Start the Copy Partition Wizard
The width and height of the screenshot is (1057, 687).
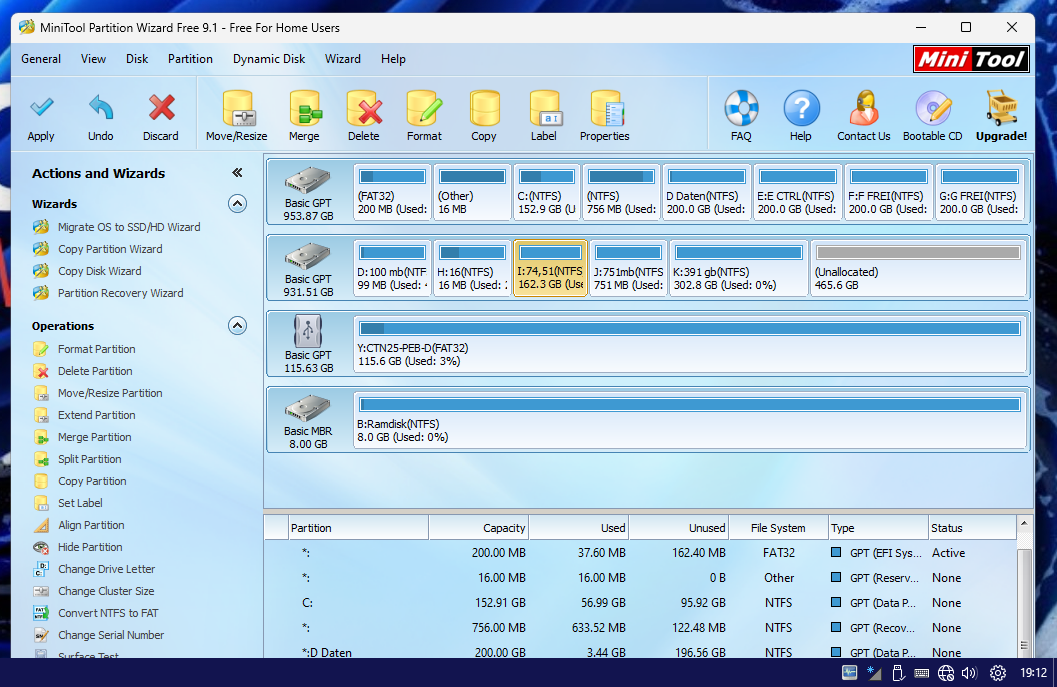point(110,249)
